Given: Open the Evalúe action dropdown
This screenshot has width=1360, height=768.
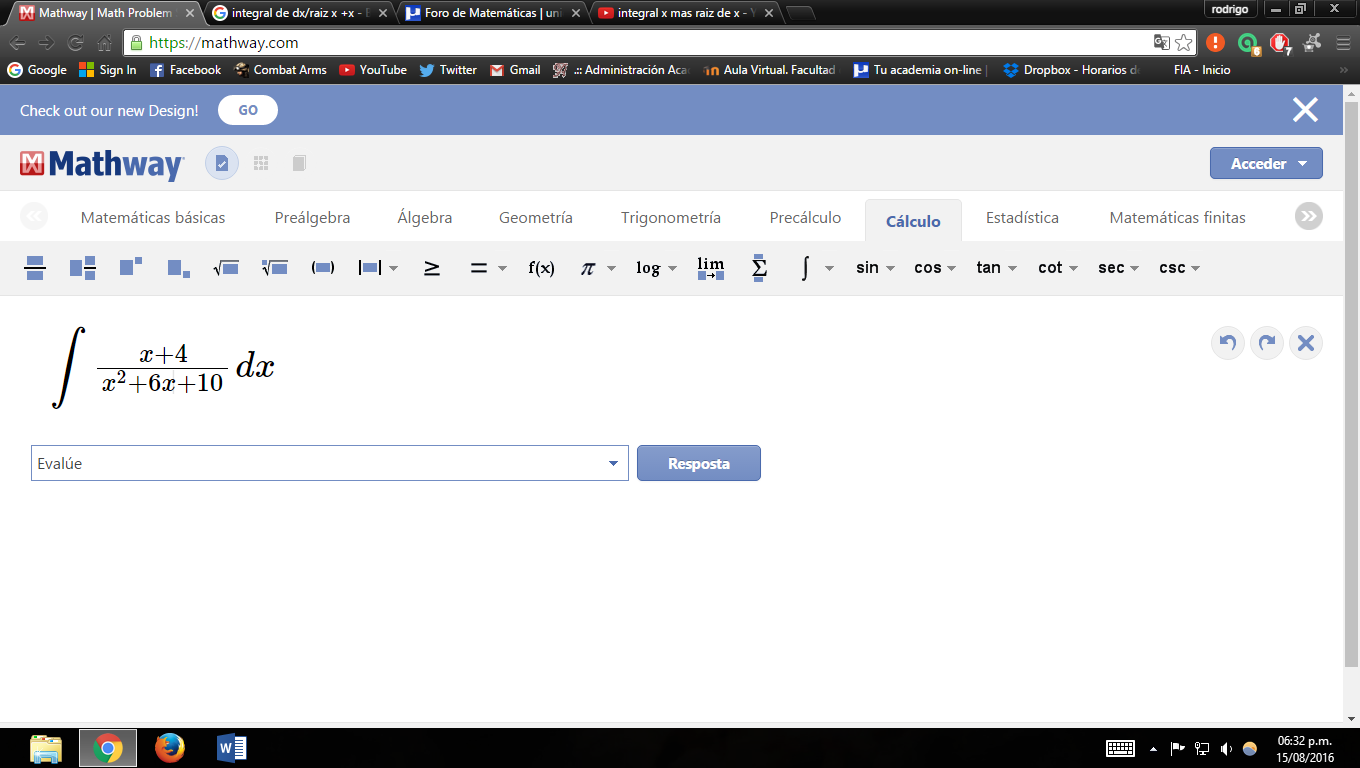Looking at the screenshot, I should [x=613, y=463].
